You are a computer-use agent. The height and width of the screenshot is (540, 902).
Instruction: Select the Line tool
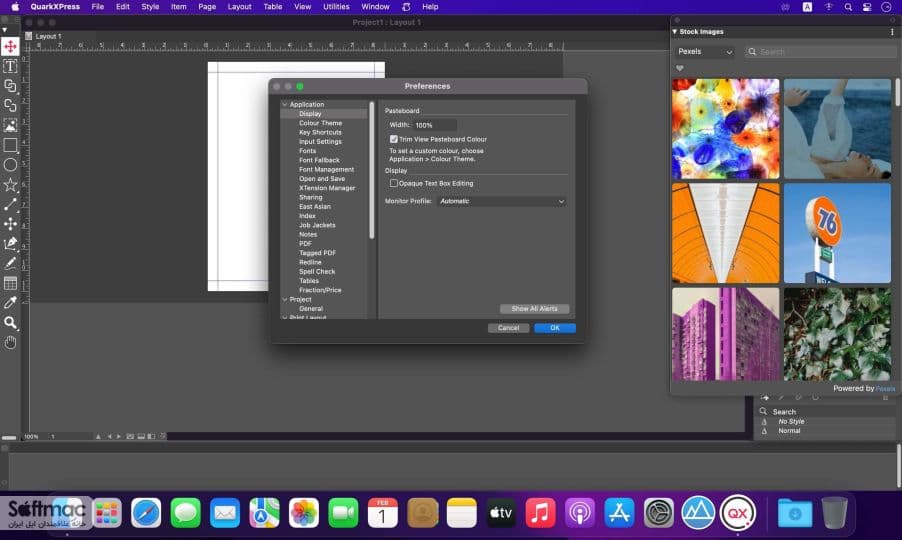[x=10, y=204]
